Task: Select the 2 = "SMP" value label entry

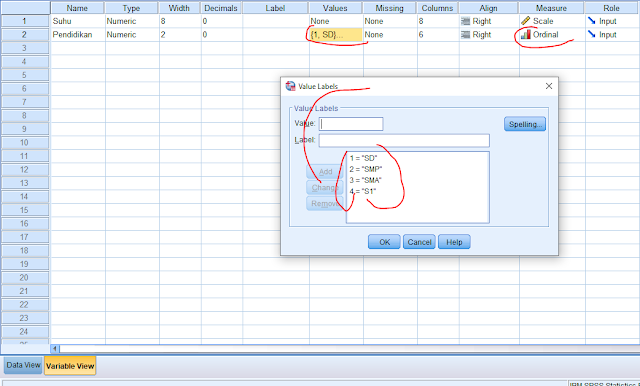Action: pos(366,169)
